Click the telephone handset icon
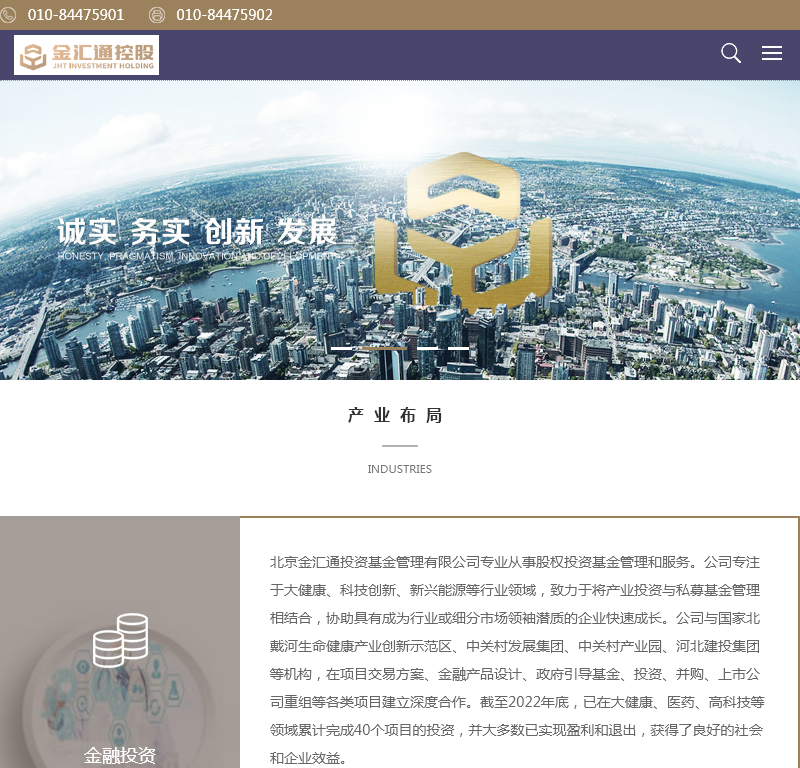 [x=8, y=15]
